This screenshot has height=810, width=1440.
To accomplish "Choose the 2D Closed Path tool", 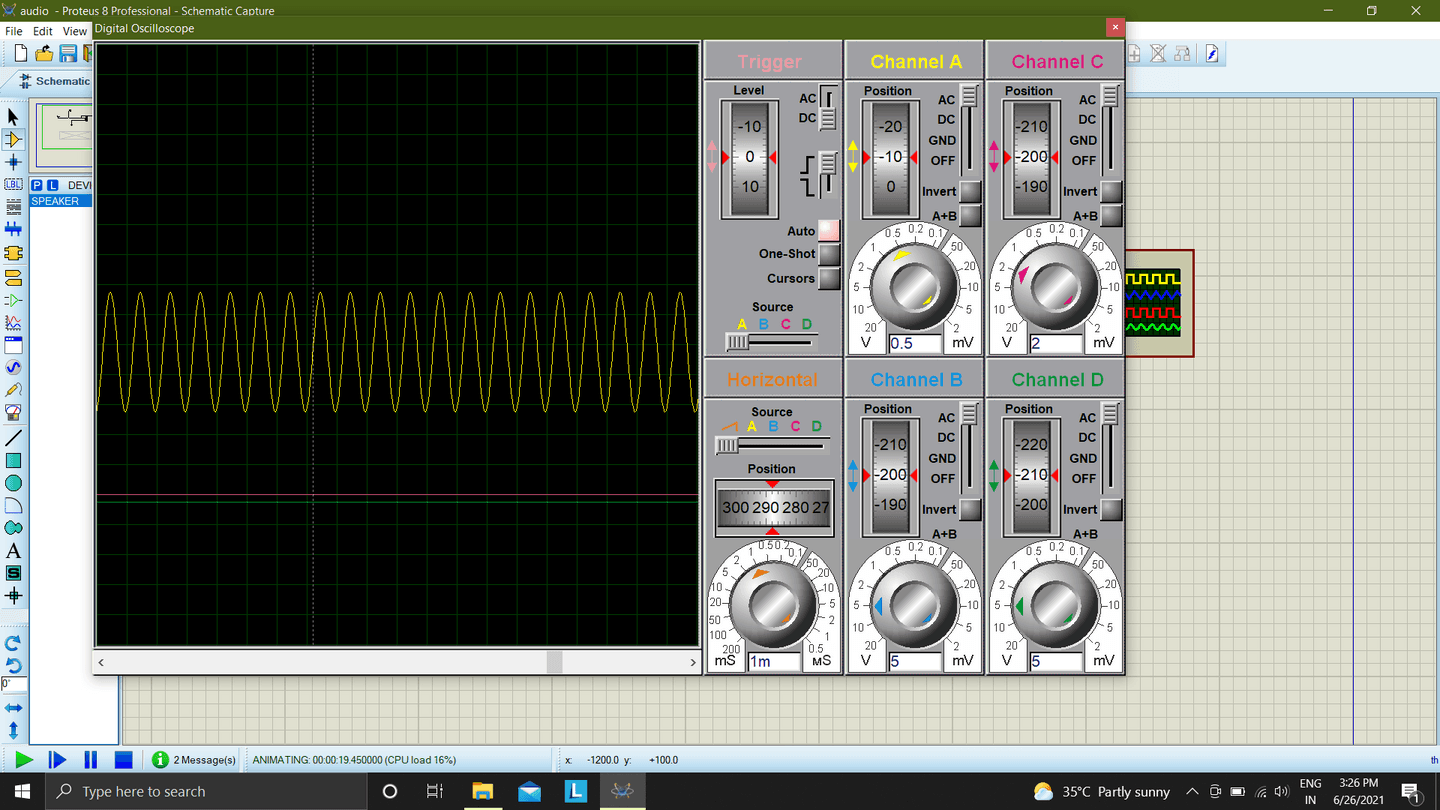I will [x=13, y=528].
